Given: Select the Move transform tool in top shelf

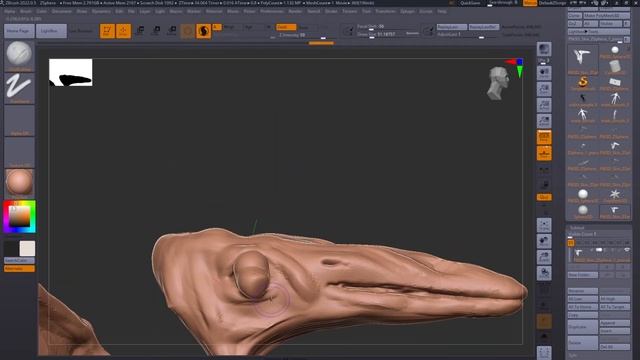Looking at the screenshot, I should pyautogui.click(x=140, y=31).
